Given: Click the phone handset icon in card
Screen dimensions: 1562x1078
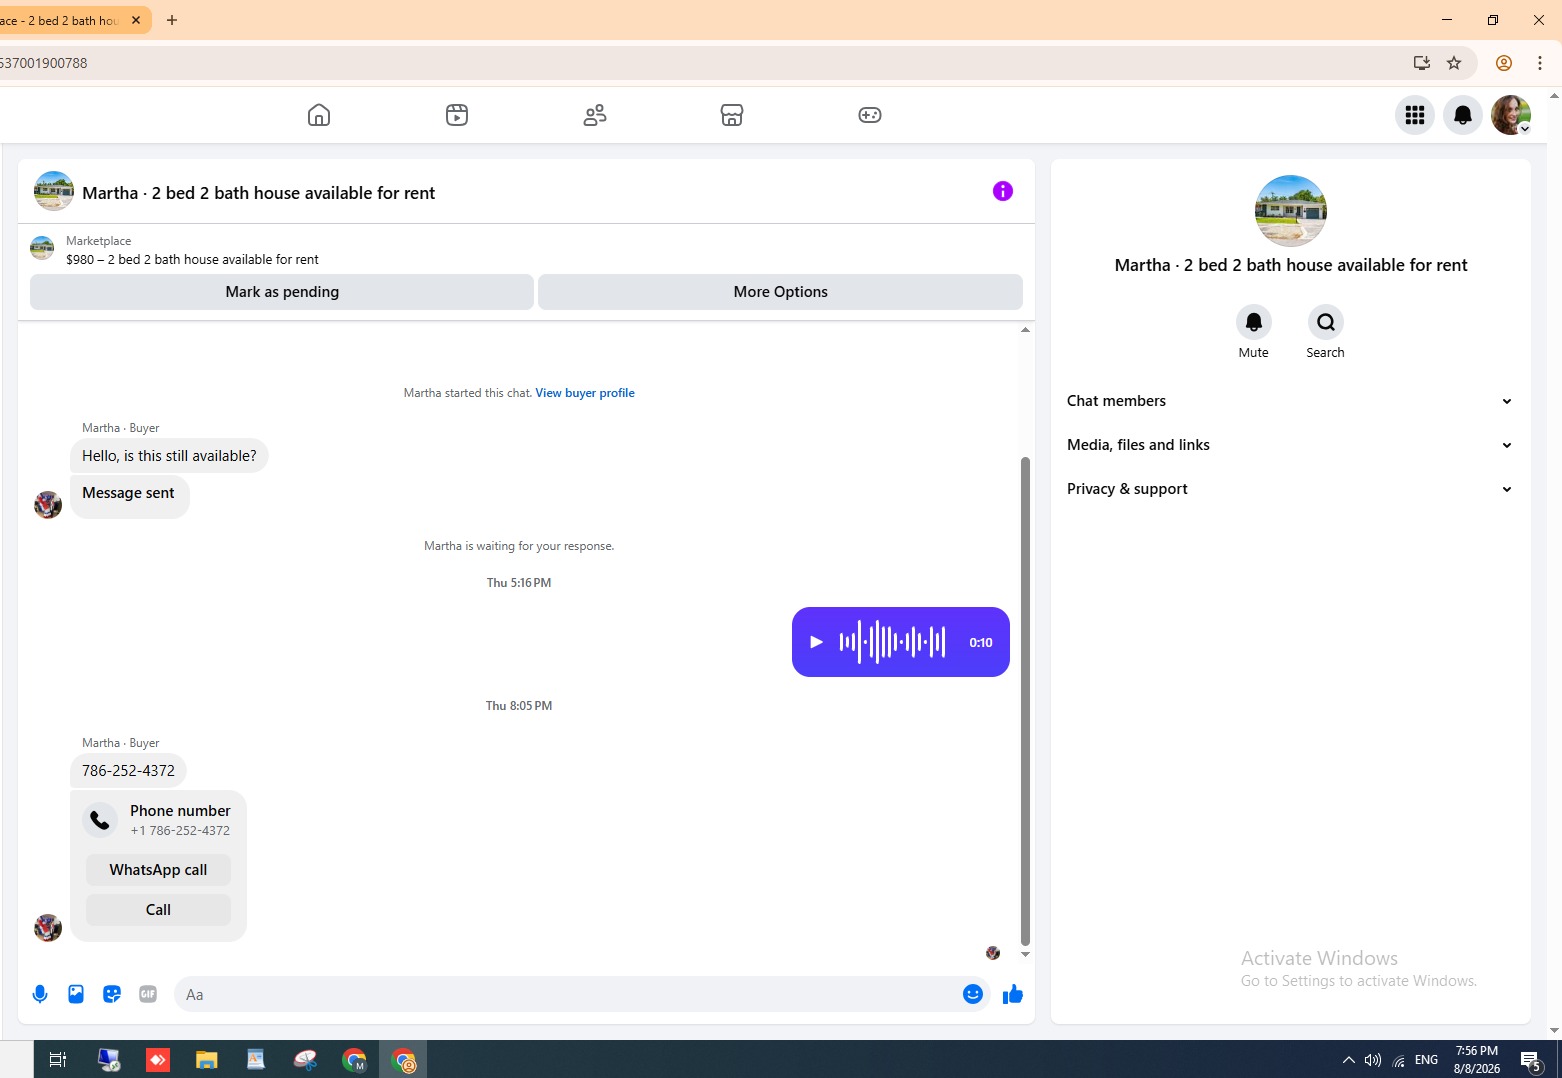Looking at the screenshot, I should (100, 820).
